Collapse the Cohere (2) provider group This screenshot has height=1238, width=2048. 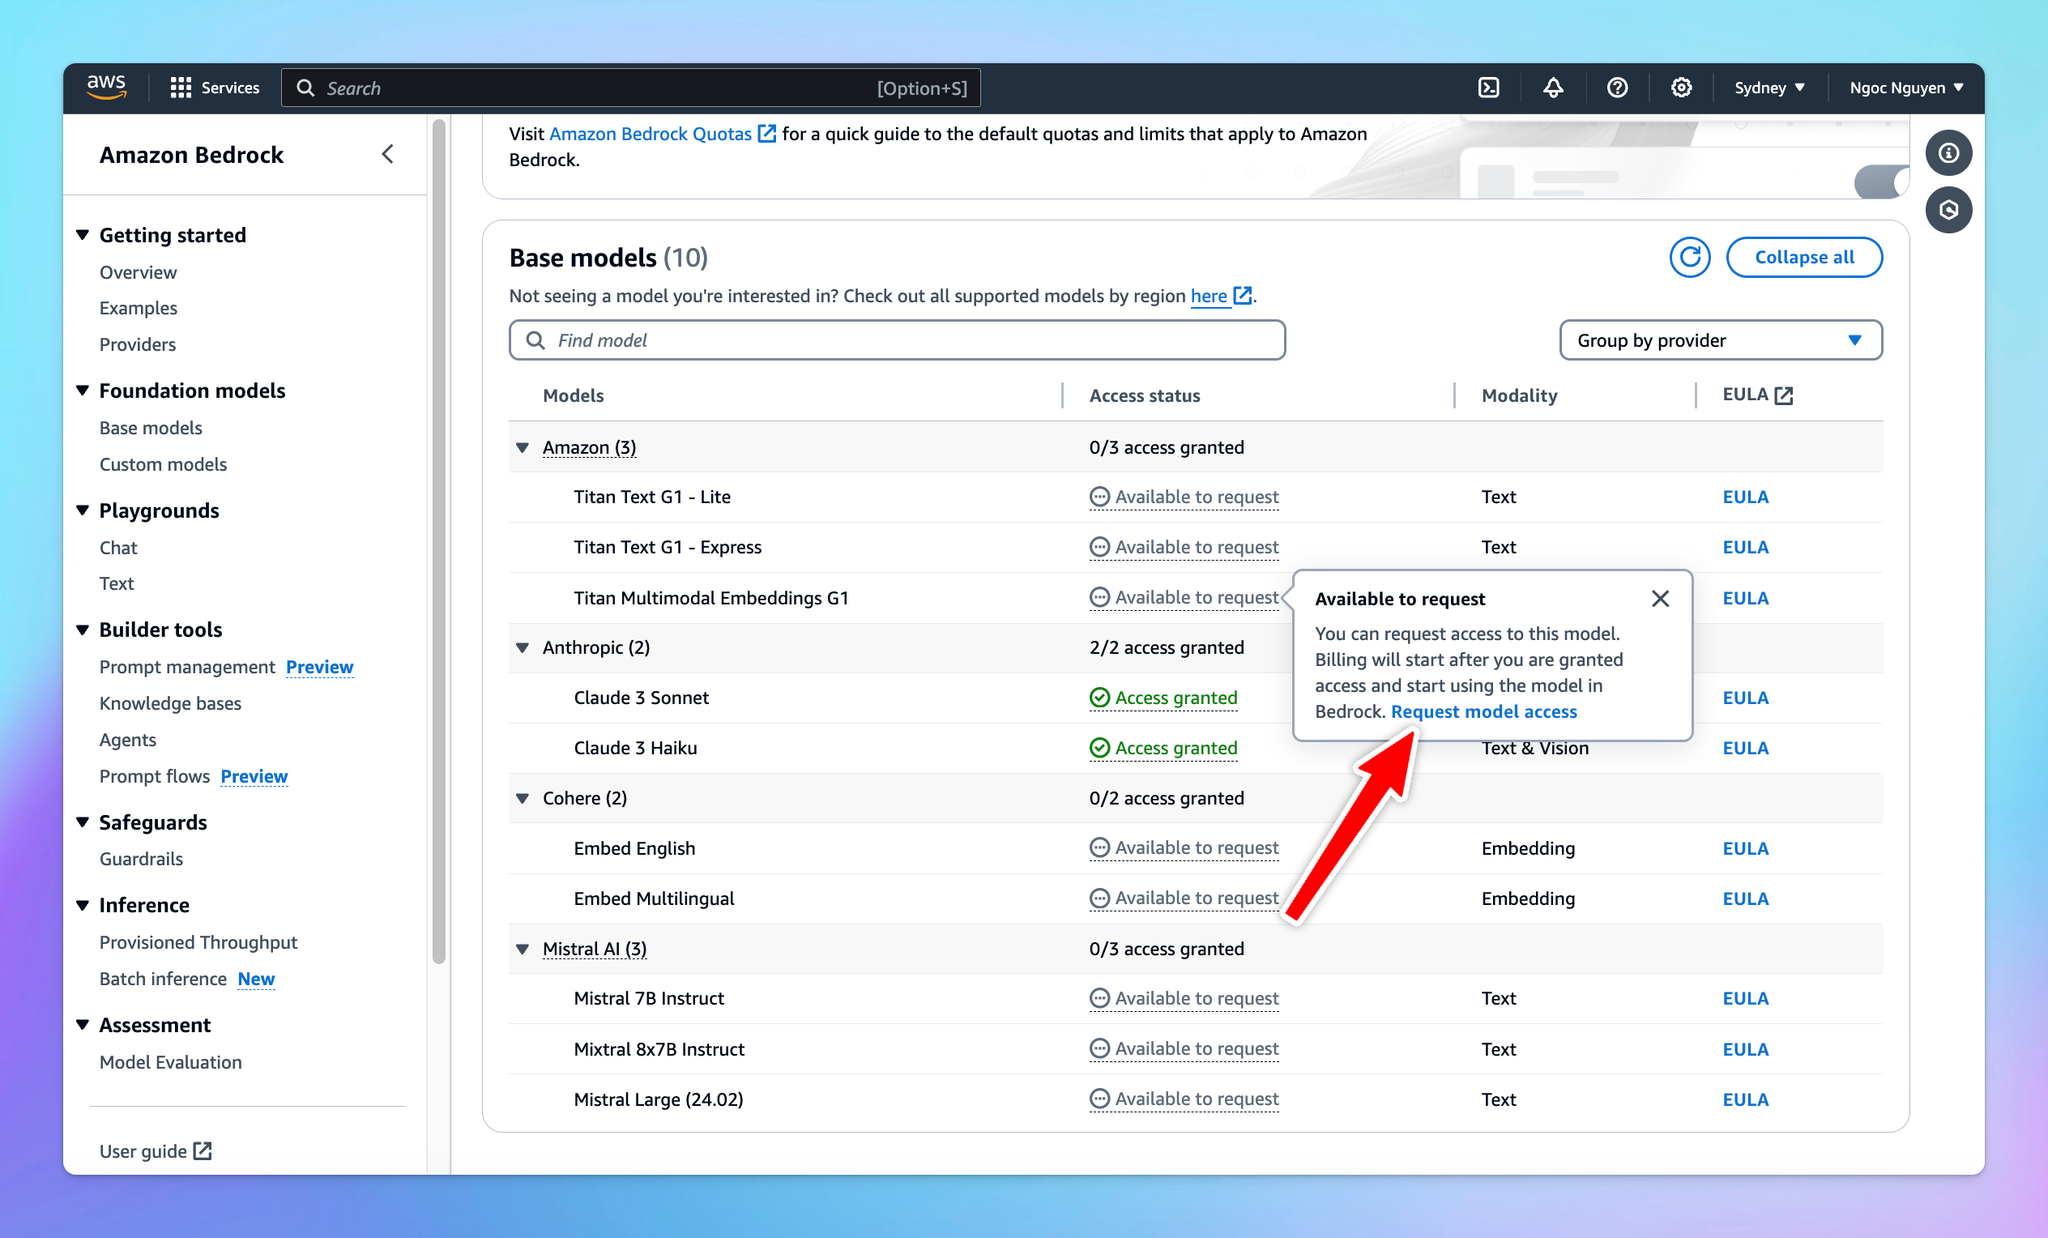tap(522, 798)
